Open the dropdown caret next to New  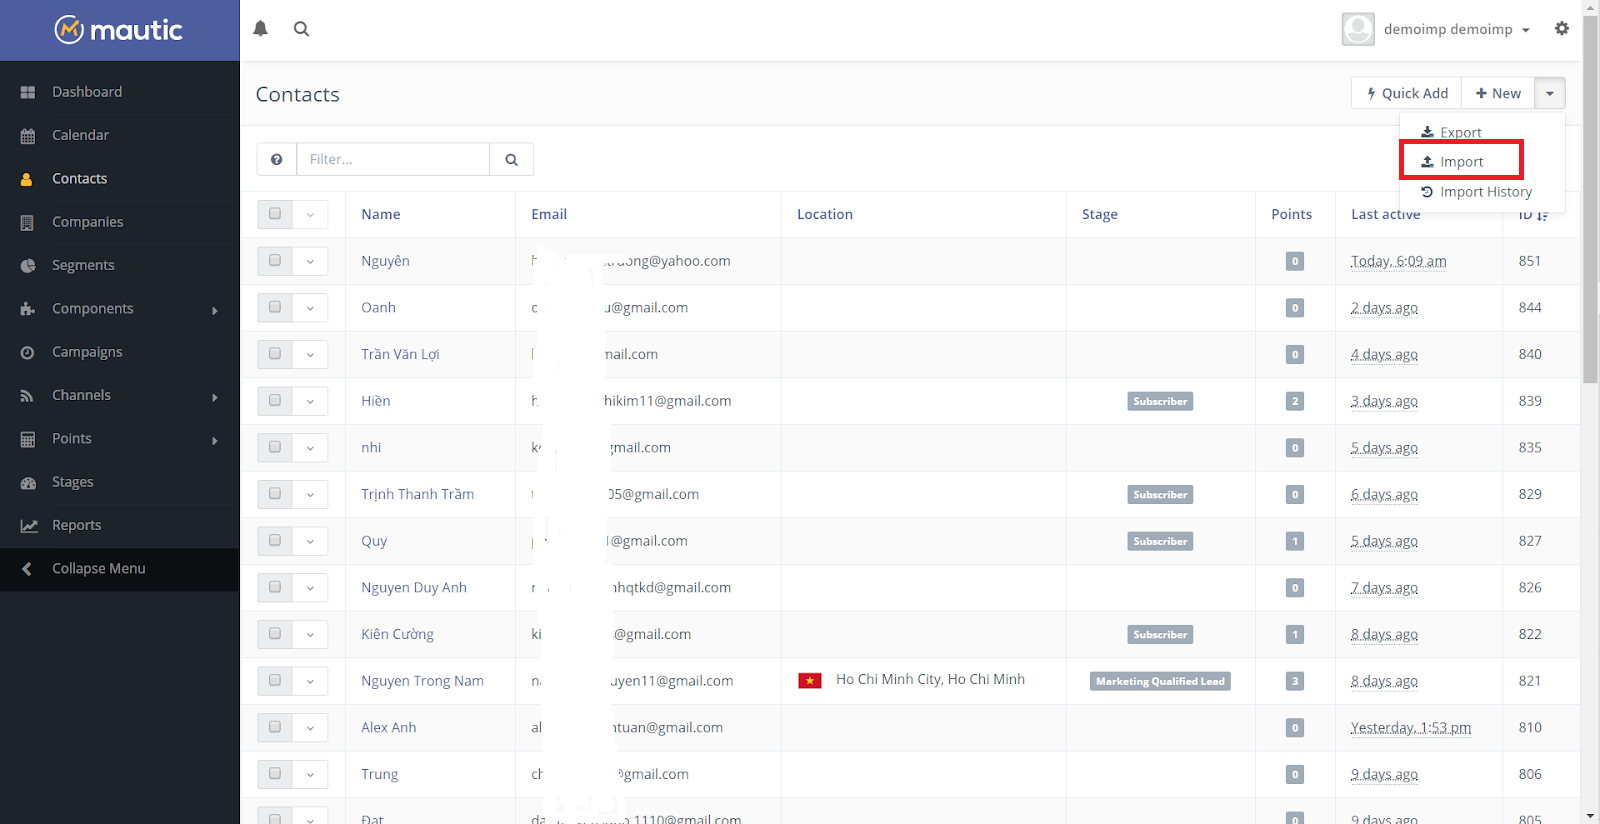[x=1549, y=94]
